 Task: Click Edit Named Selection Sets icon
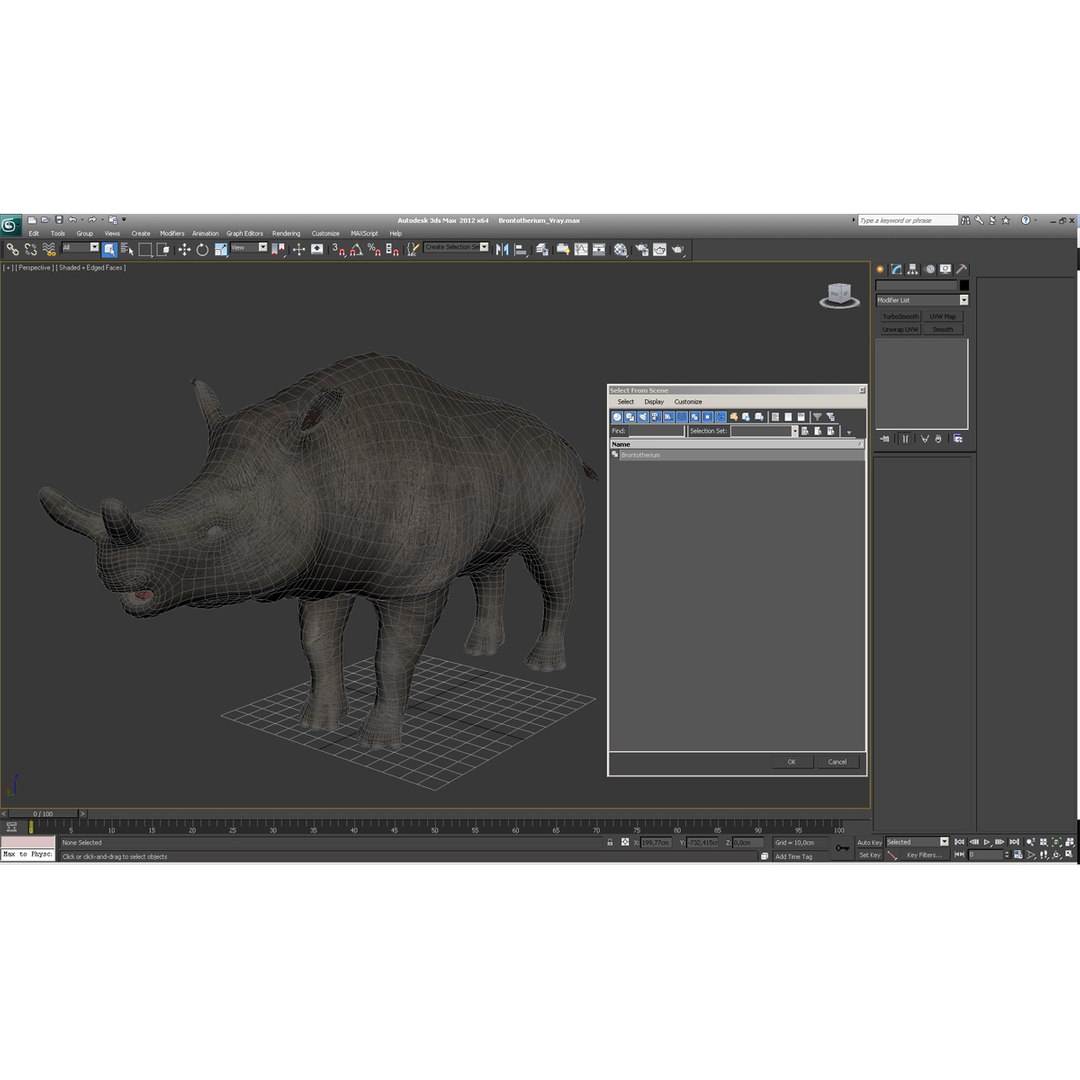click(x=412, y=249)
